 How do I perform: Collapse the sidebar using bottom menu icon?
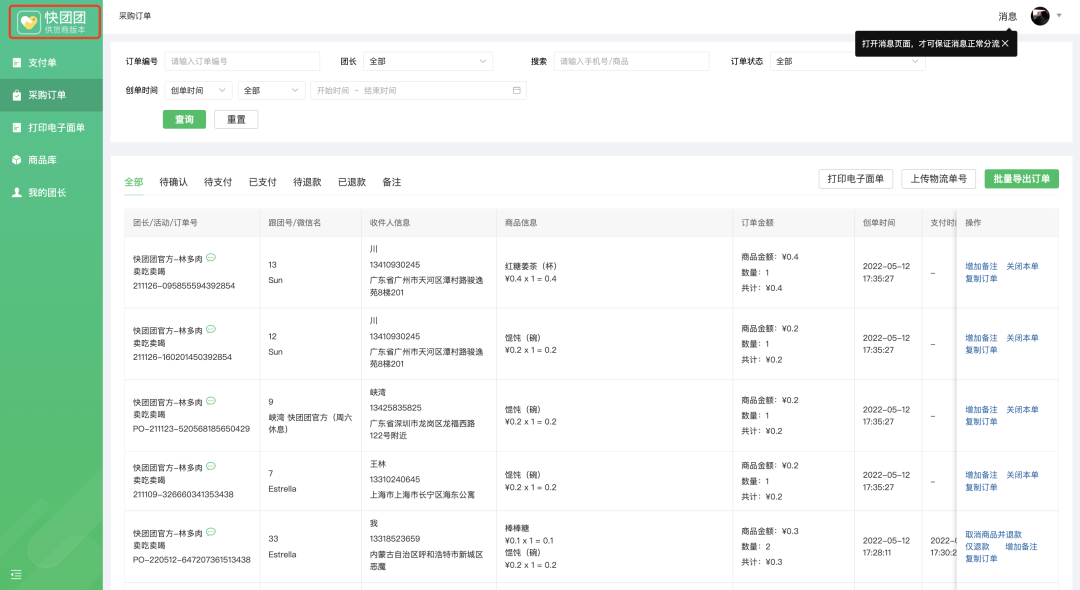pyautogui.click(x=16, y=574)
